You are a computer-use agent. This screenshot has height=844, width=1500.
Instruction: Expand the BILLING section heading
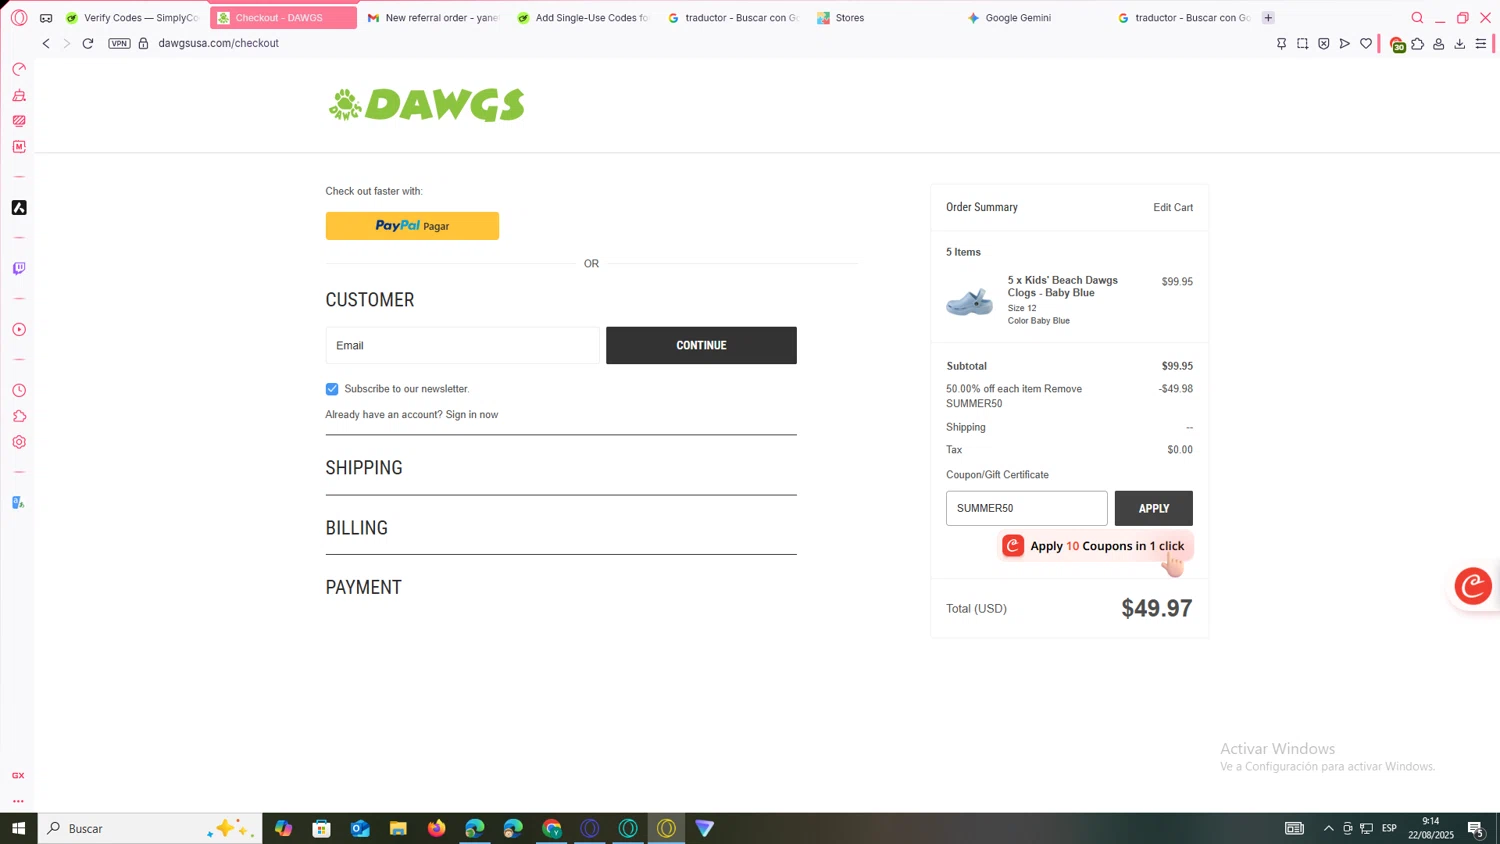356,528
